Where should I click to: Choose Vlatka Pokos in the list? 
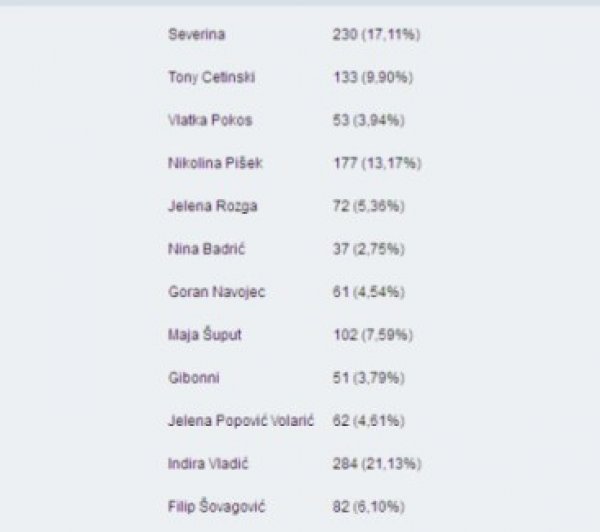pos(210,120)
